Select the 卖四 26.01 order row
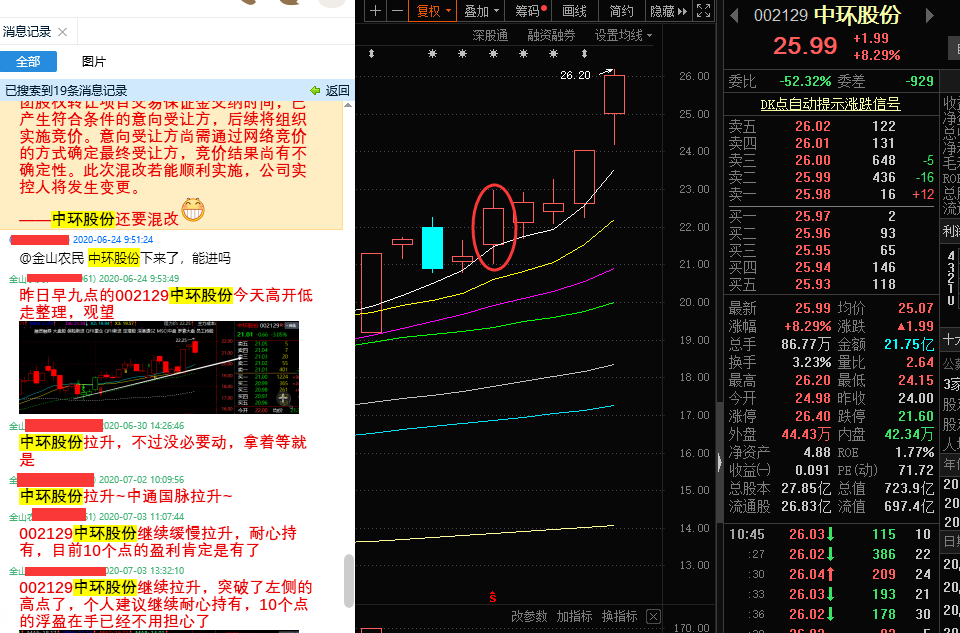Image resolution: width=960 pixels, height=633 pixels. (x=830, y=143)
